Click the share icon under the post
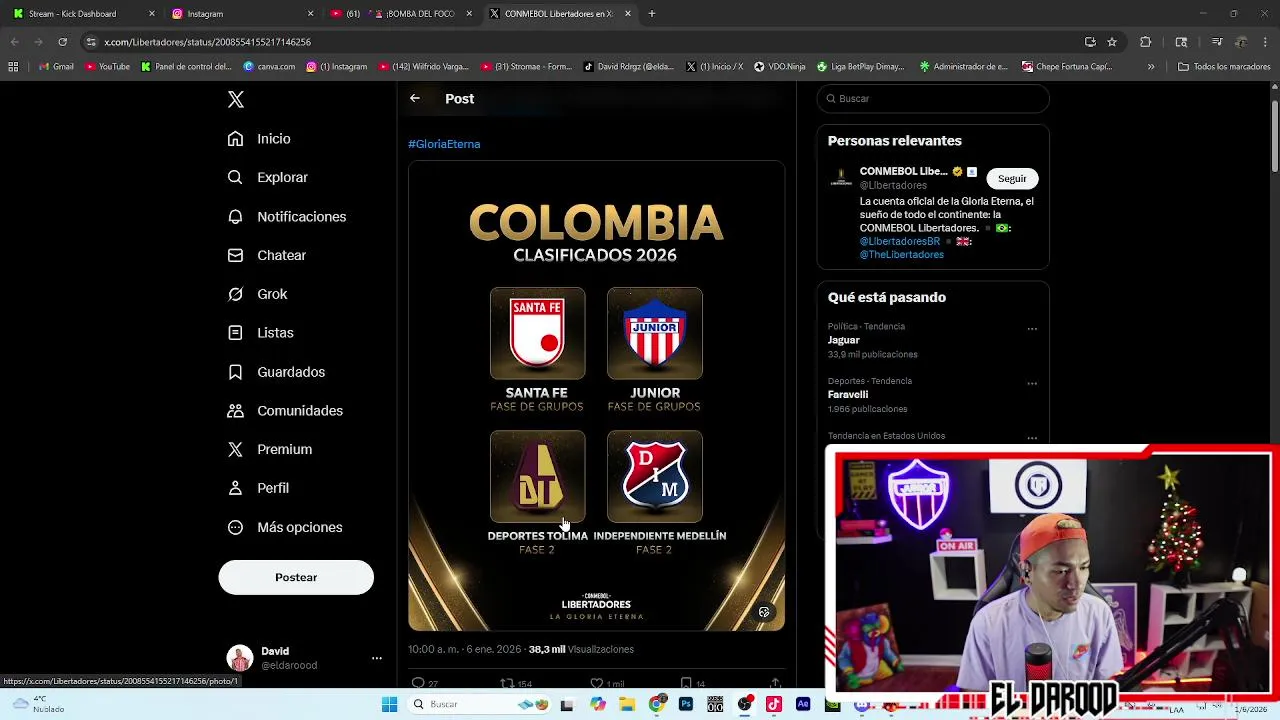Viewport: 1280px width, 720px height. [775, 683]
